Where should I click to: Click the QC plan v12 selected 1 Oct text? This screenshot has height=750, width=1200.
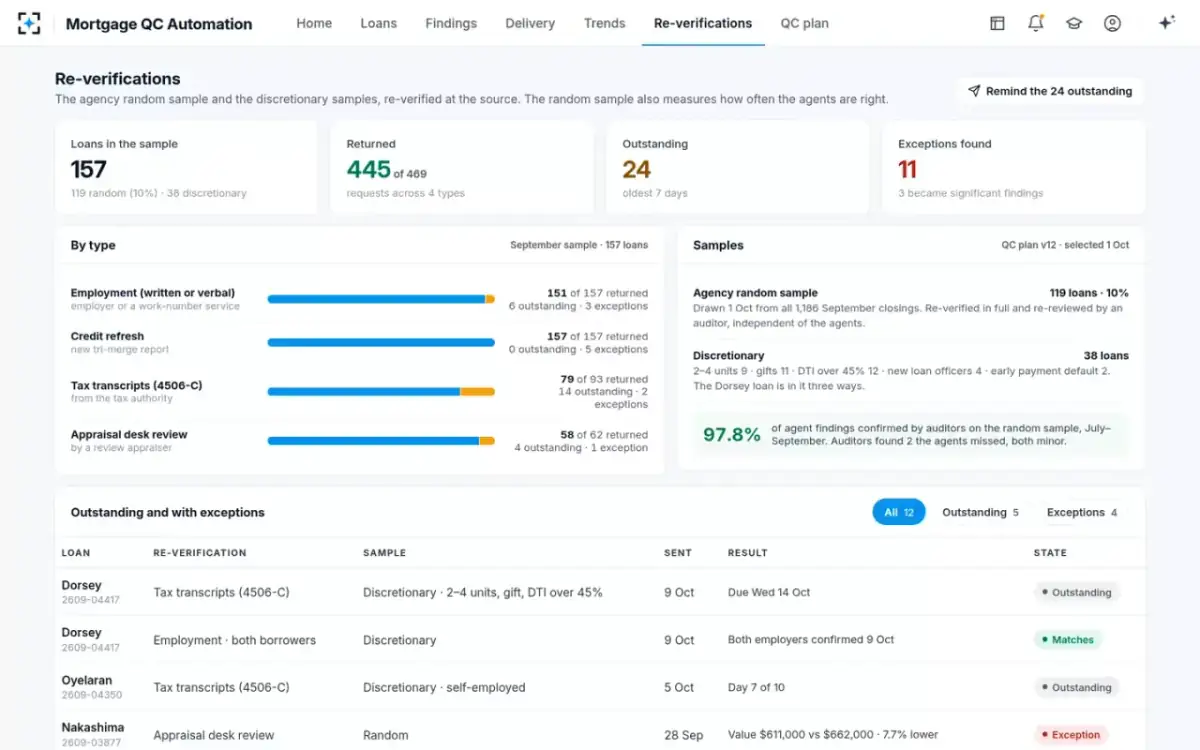(x=1065, y=245)
